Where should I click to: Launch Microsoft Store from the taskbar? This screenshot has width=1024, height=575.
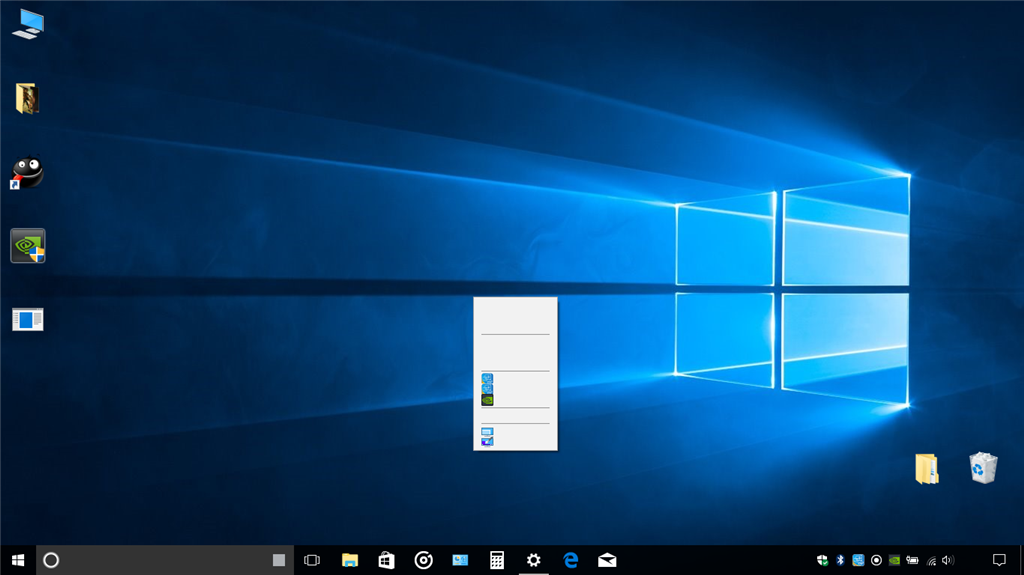(387, 560)
